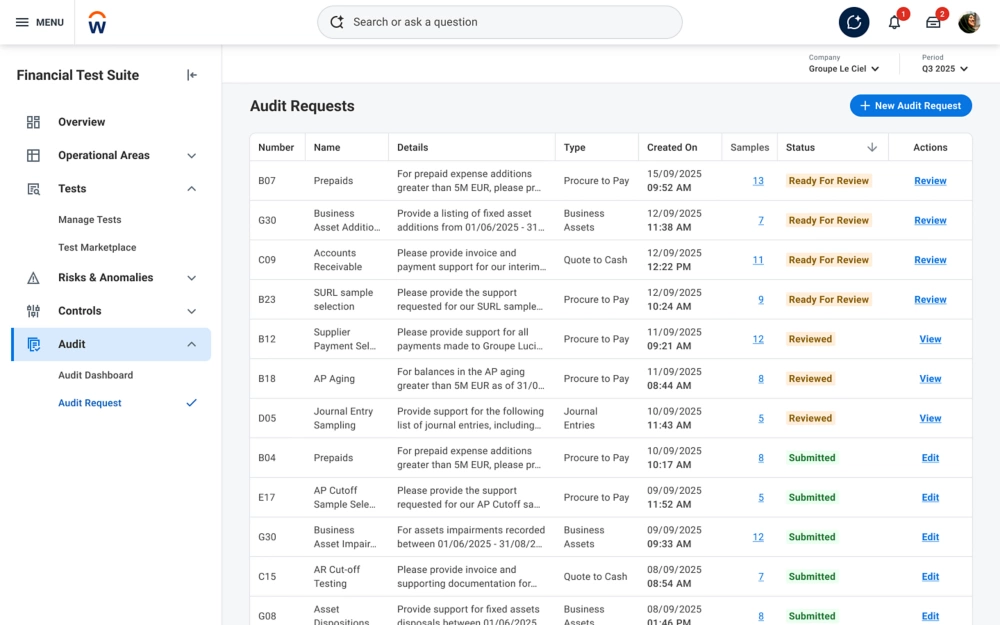Open the Company Groupe Le Ciel dropdown
This screenshot has width=1000, height=625.
click(845, 69)
